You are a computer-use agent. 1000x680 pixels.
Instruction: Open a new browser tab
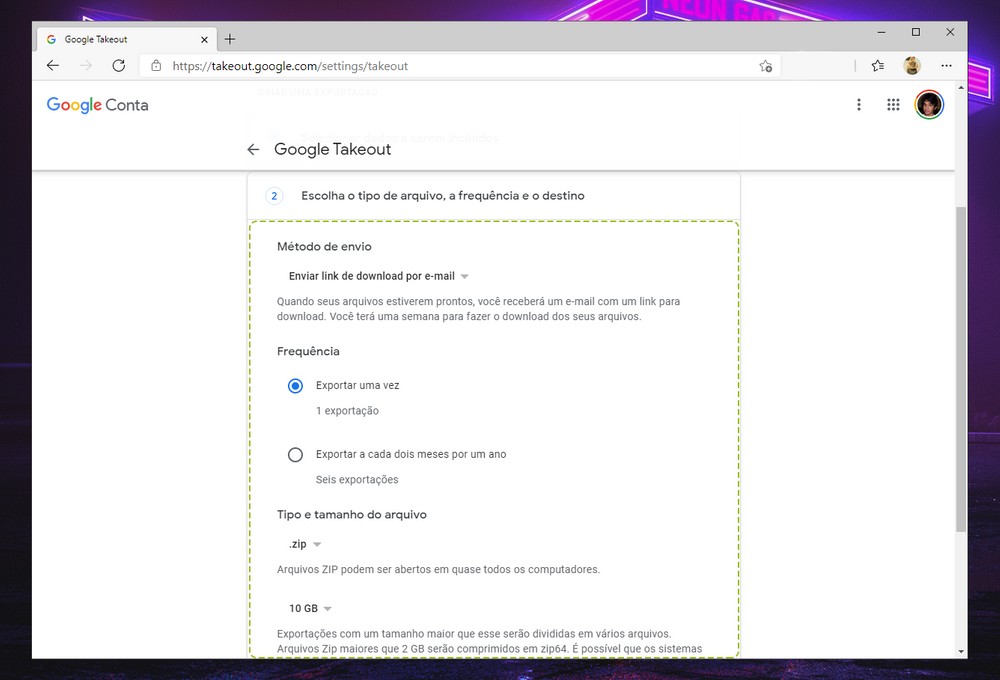(230, 40)
